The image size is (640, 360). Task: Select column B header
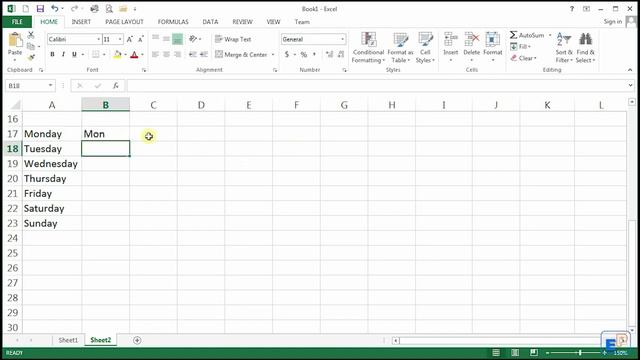106,105
